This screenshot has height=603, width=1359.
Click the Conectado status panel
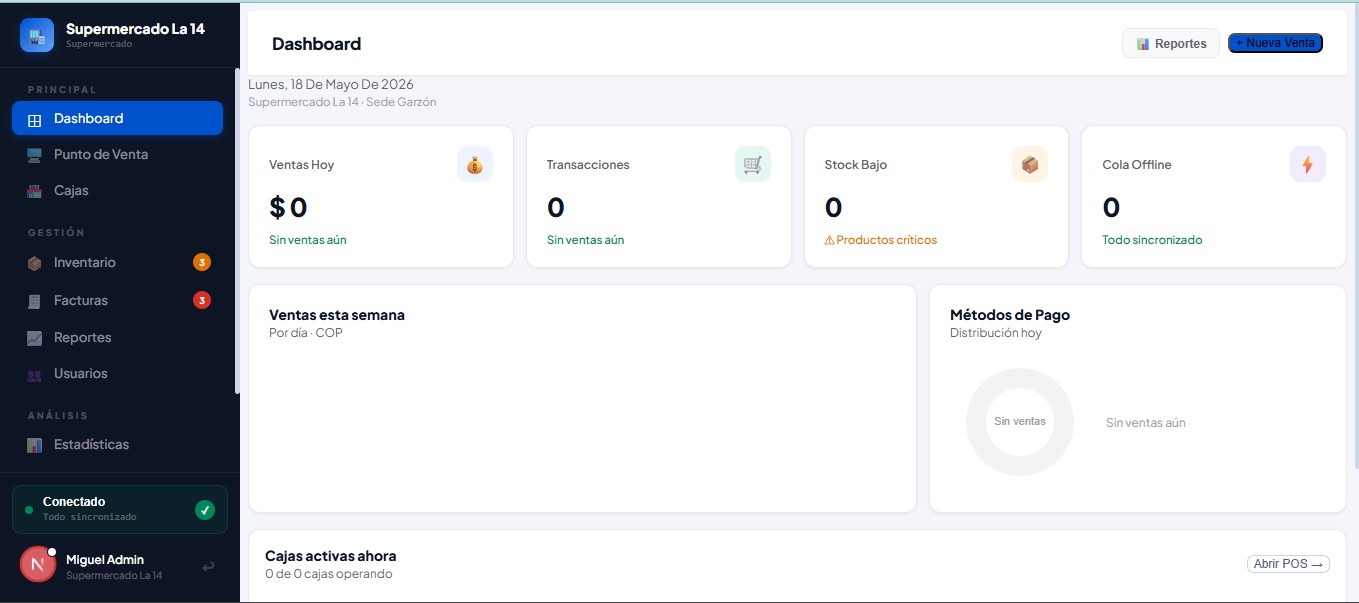120,509
